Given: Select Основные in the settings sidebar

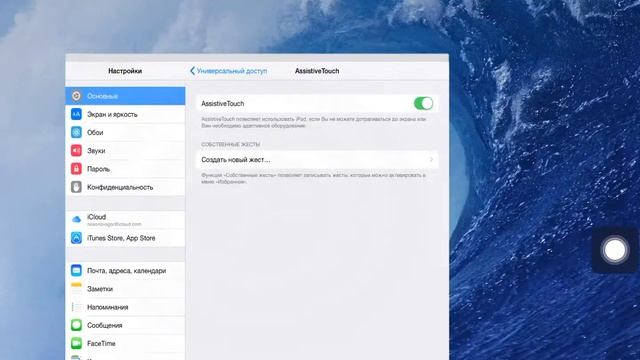Looking at the screenshot, I should pos(125,96).
